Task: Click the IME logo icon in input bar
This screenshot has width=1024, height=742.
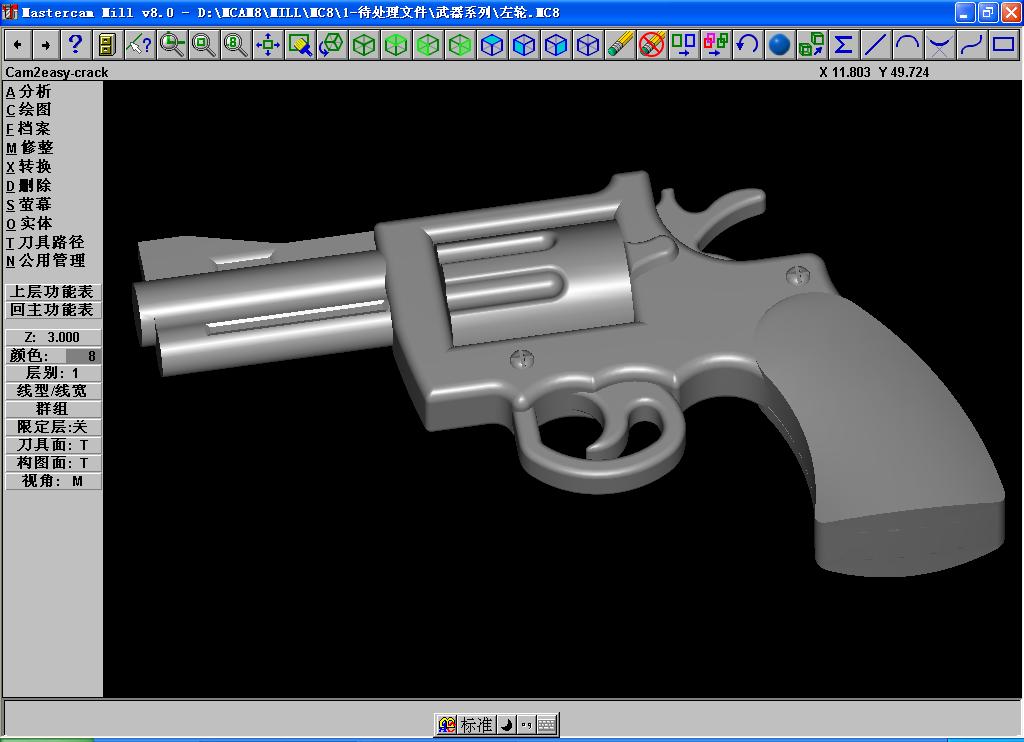Action: point(447,725)
